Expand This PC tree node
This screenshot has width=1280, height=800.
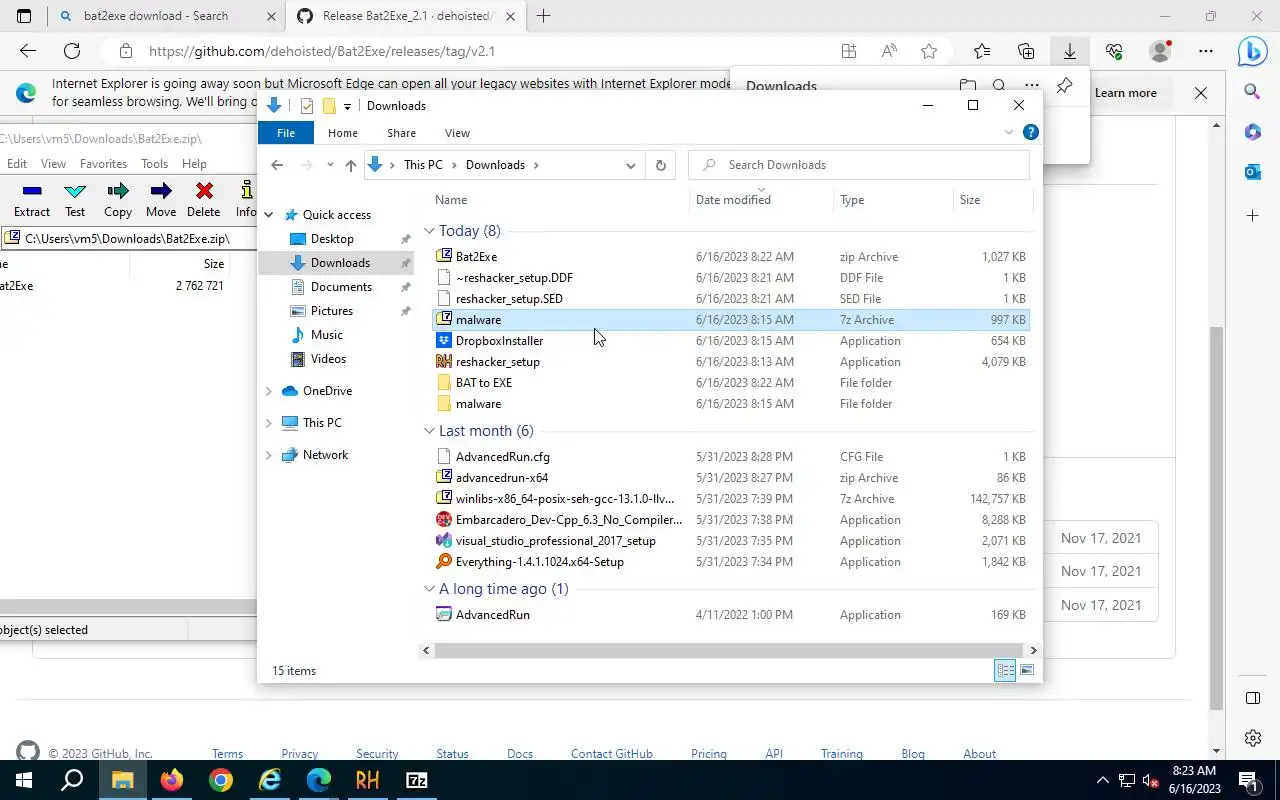coord(269,423)
